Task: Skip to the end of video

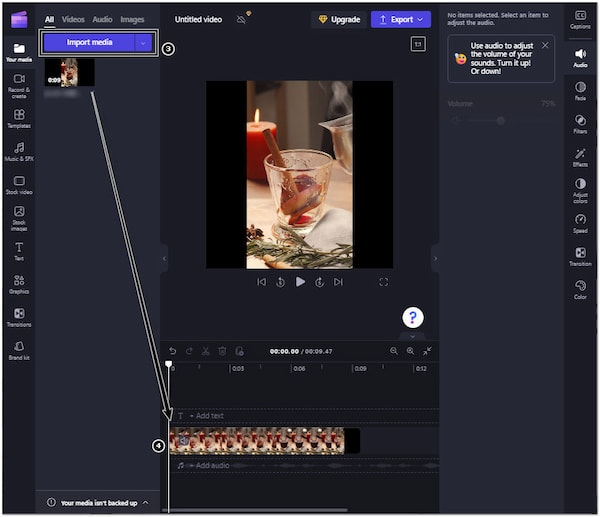Action: 338,282
